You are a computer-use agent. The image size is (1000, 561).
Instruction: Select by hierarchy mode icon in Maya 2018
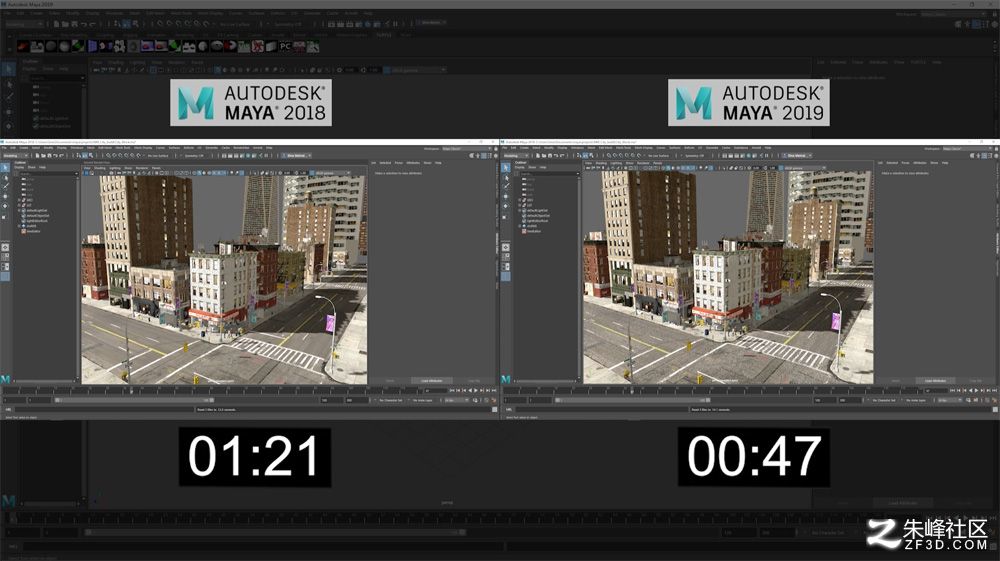(78, 156)
